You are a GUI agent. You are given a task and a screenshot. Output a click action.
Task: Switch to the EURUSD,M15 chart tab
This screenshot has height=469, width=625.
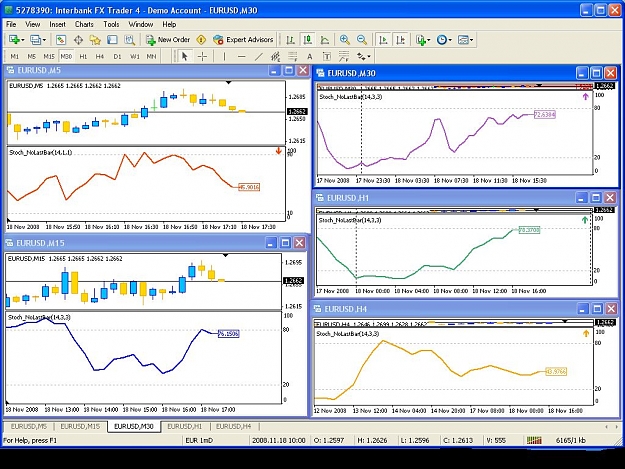80,426
